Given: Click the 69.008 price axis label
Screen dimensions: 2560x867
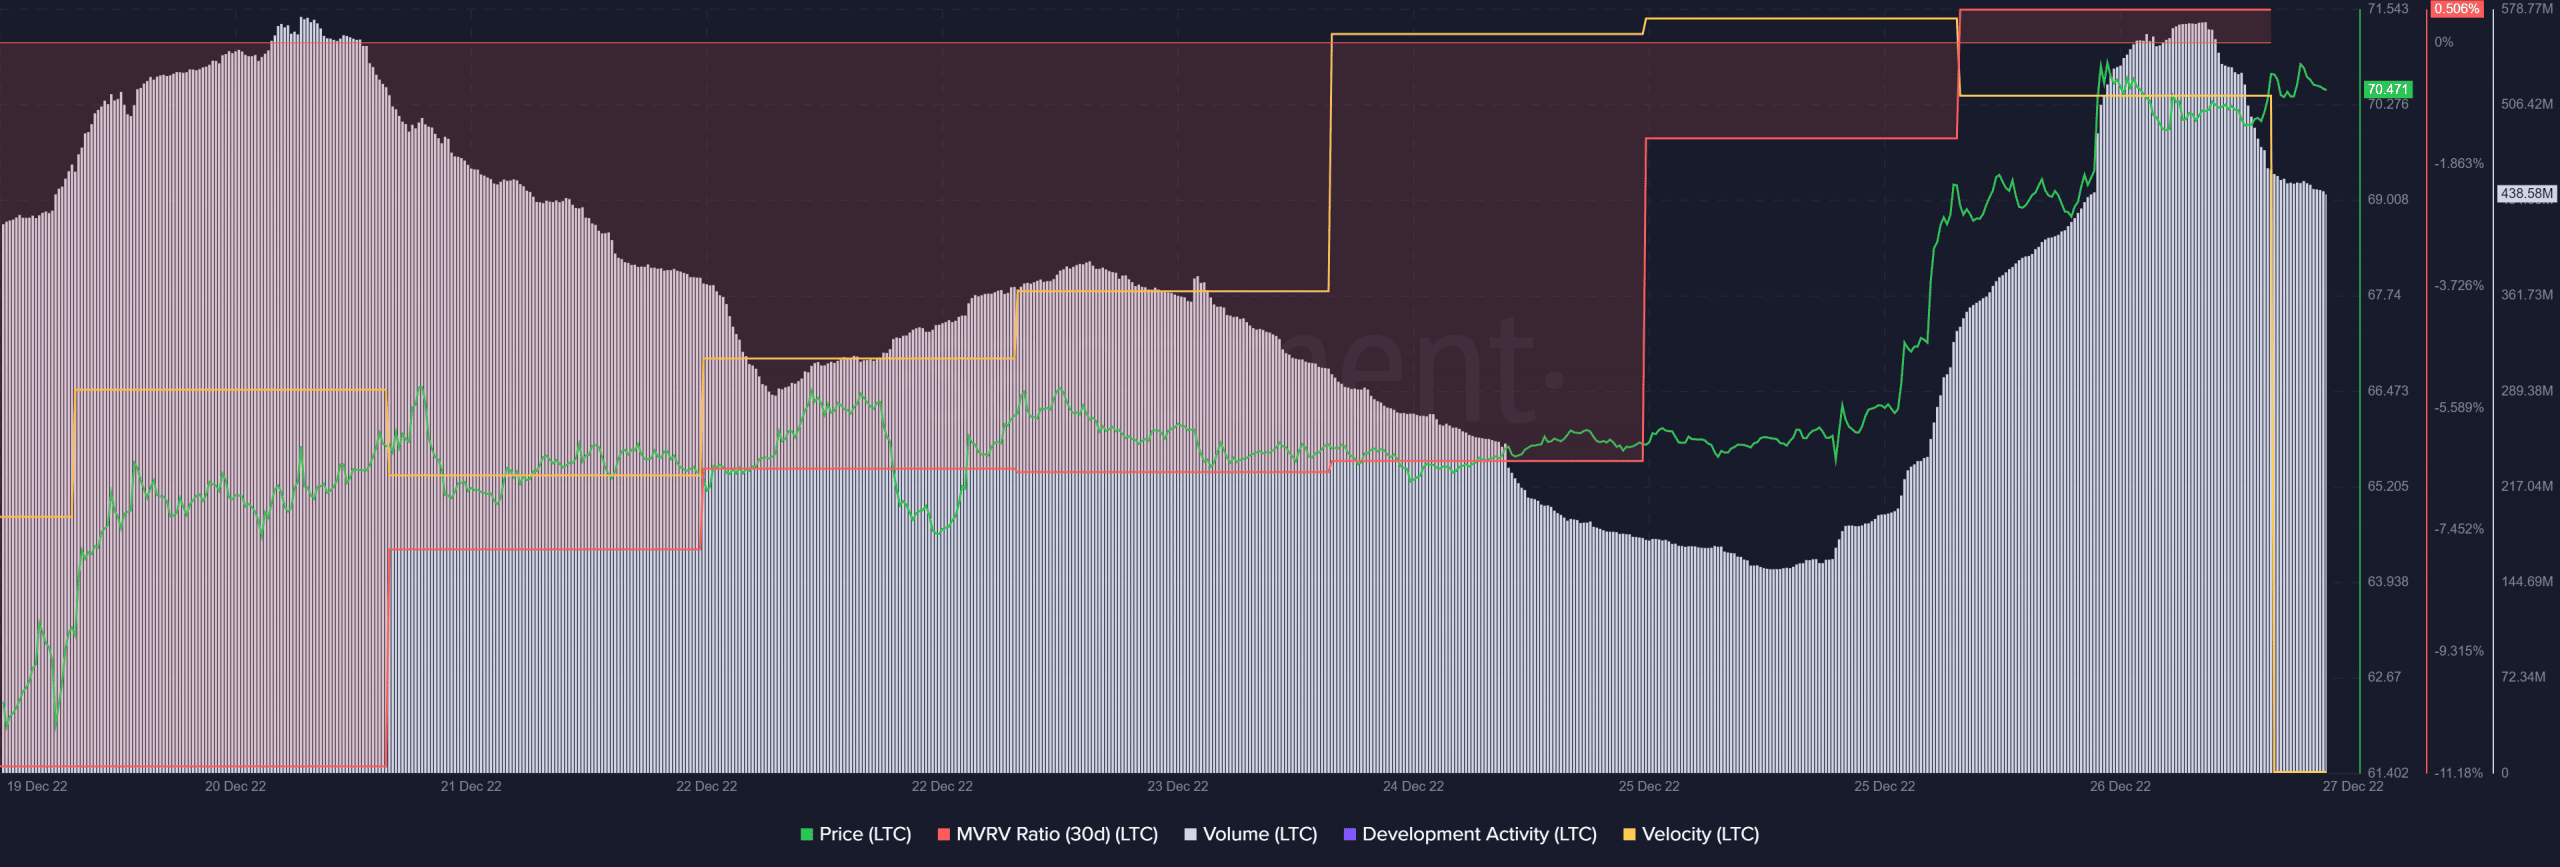Looking at the screenshot, I should [x=2388, y=200].
